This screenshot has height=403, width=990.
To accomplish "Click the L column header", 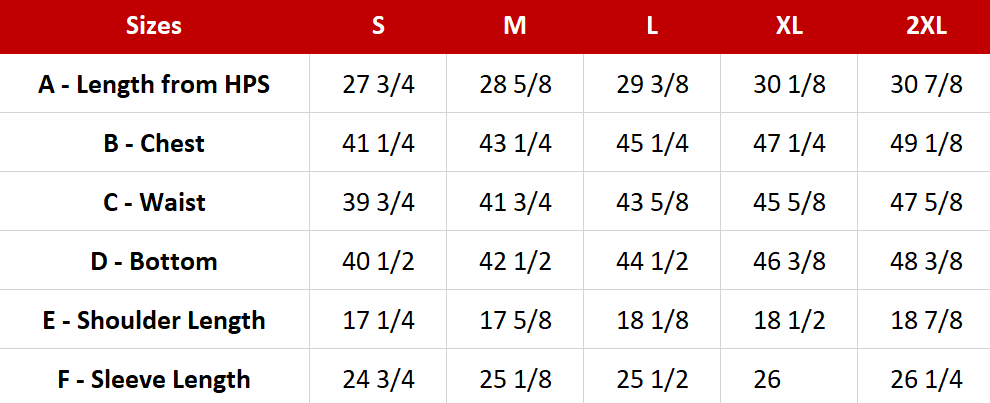I will (652, 26).
